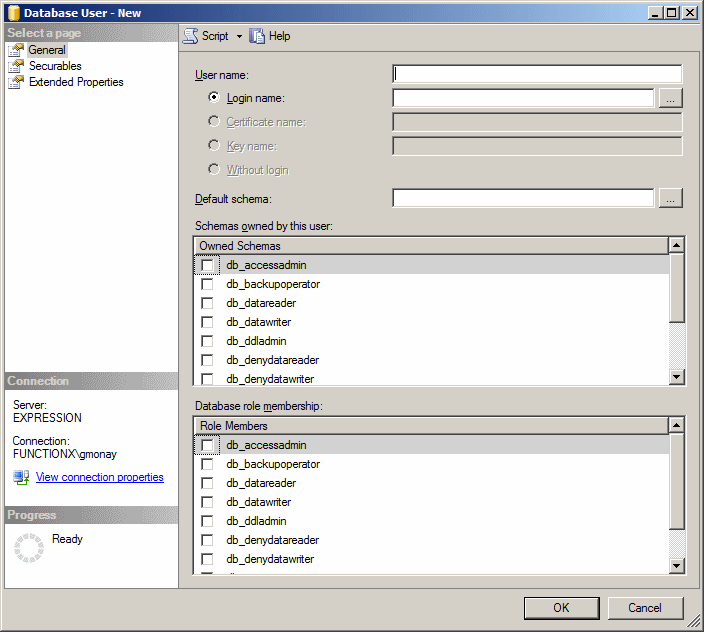
Task: Click the database cylinder title bar icon
Action: click(x=14, y=13)
